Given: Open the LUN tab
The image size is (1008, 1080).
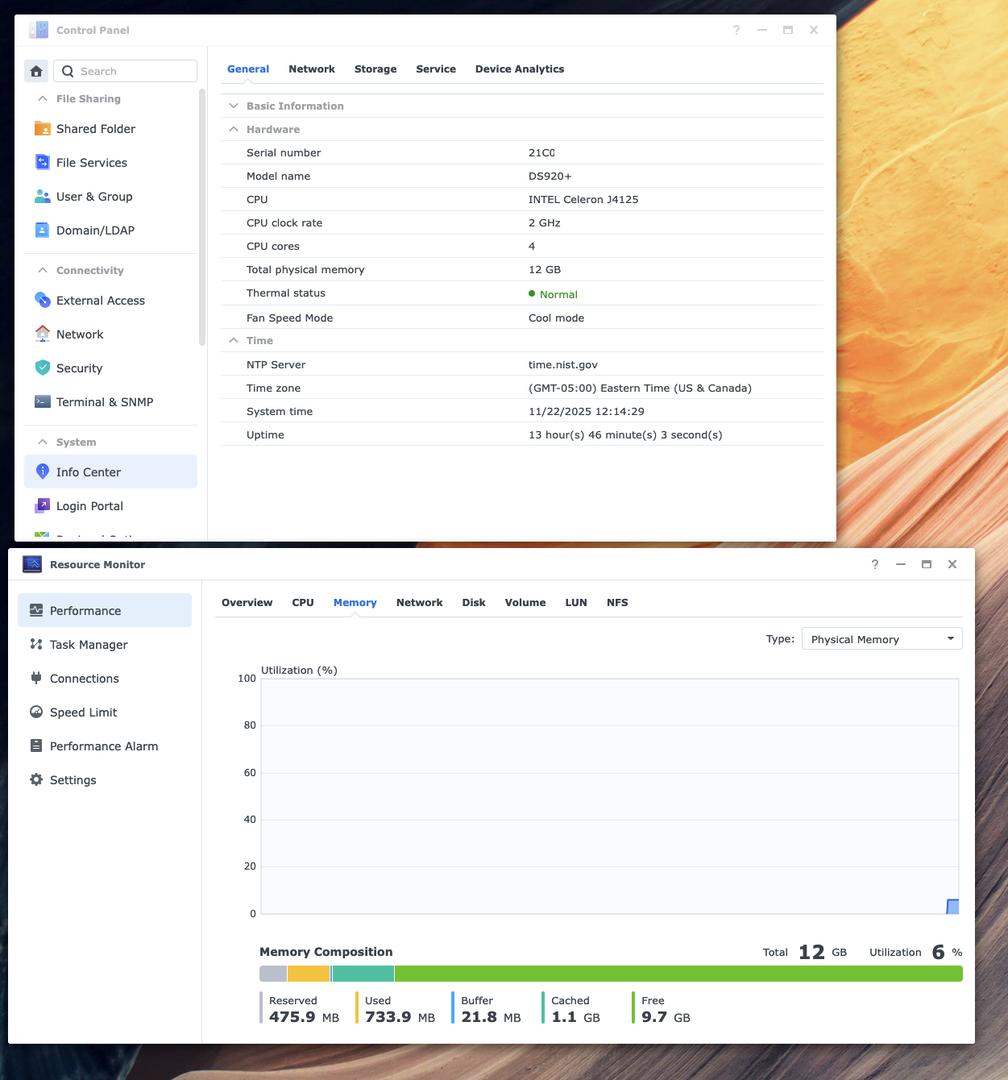Looking at the screenshot, I should tap(576, 602).
